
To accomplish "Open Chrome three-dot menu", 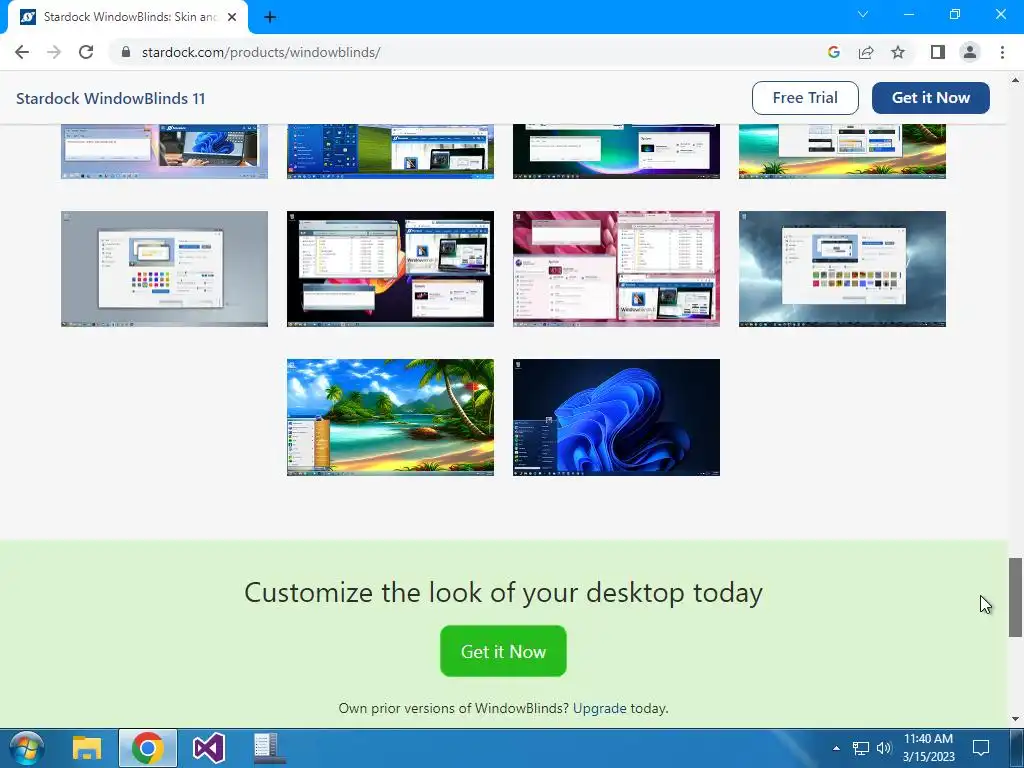I will [x=1002, y=52].
